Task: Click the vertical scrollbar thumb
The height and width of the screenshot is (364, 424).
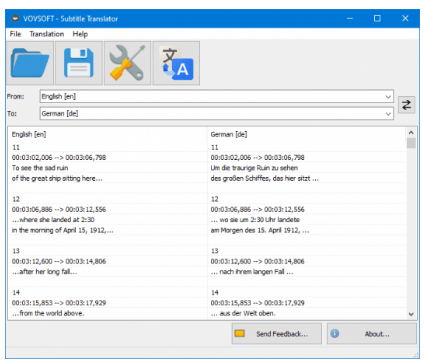Action: point(411,143)
